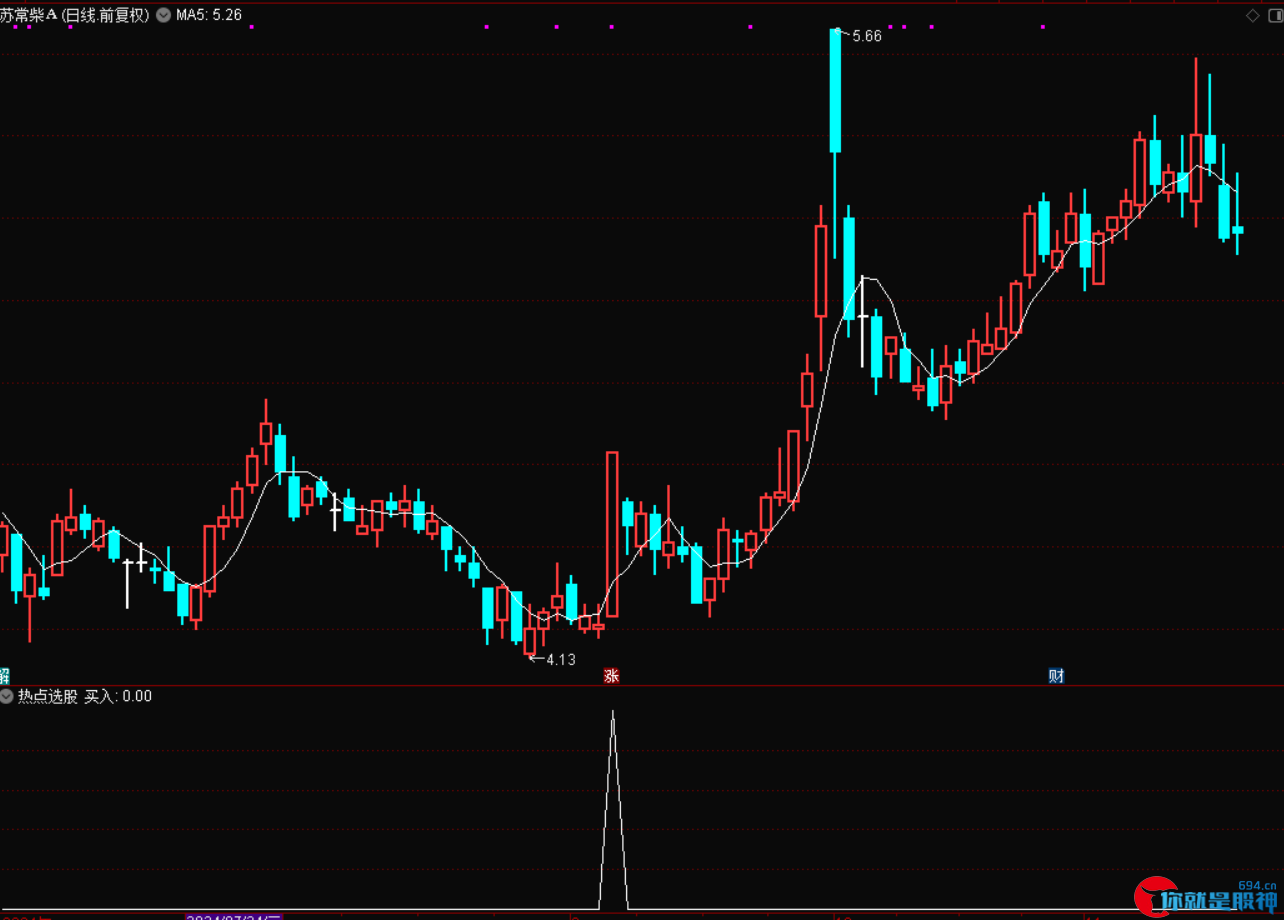Click the 热点选股 indicator name
The width and height of the screenshot is (1284, 920).
[x=47, y=696]
